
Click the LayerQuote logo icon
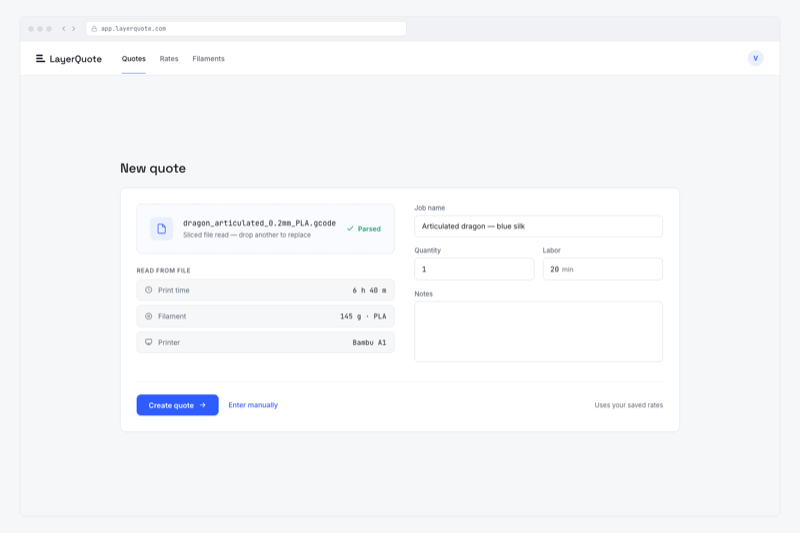coord(40,59)
